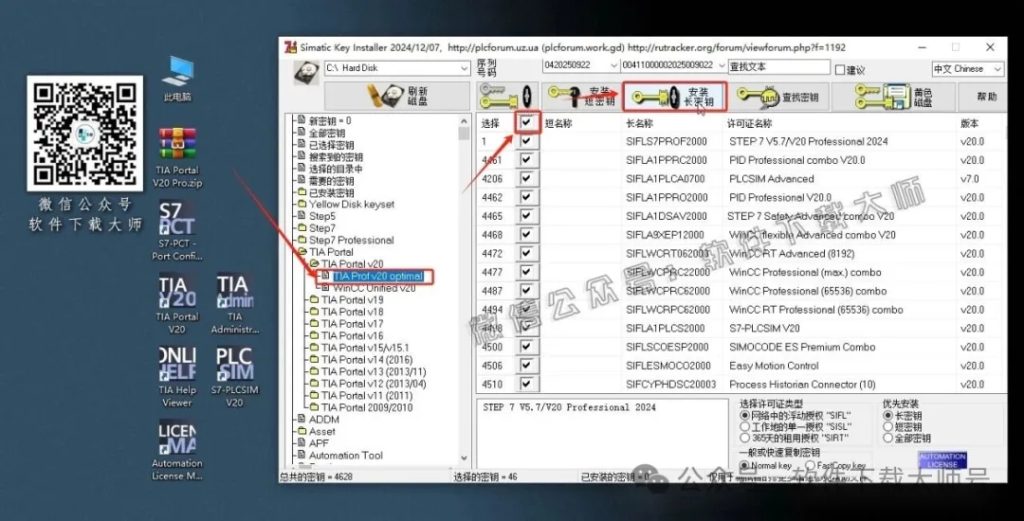
Task: Select the 网络中的浮动授权 "SIFL" radio button
Action: [744, 415]
